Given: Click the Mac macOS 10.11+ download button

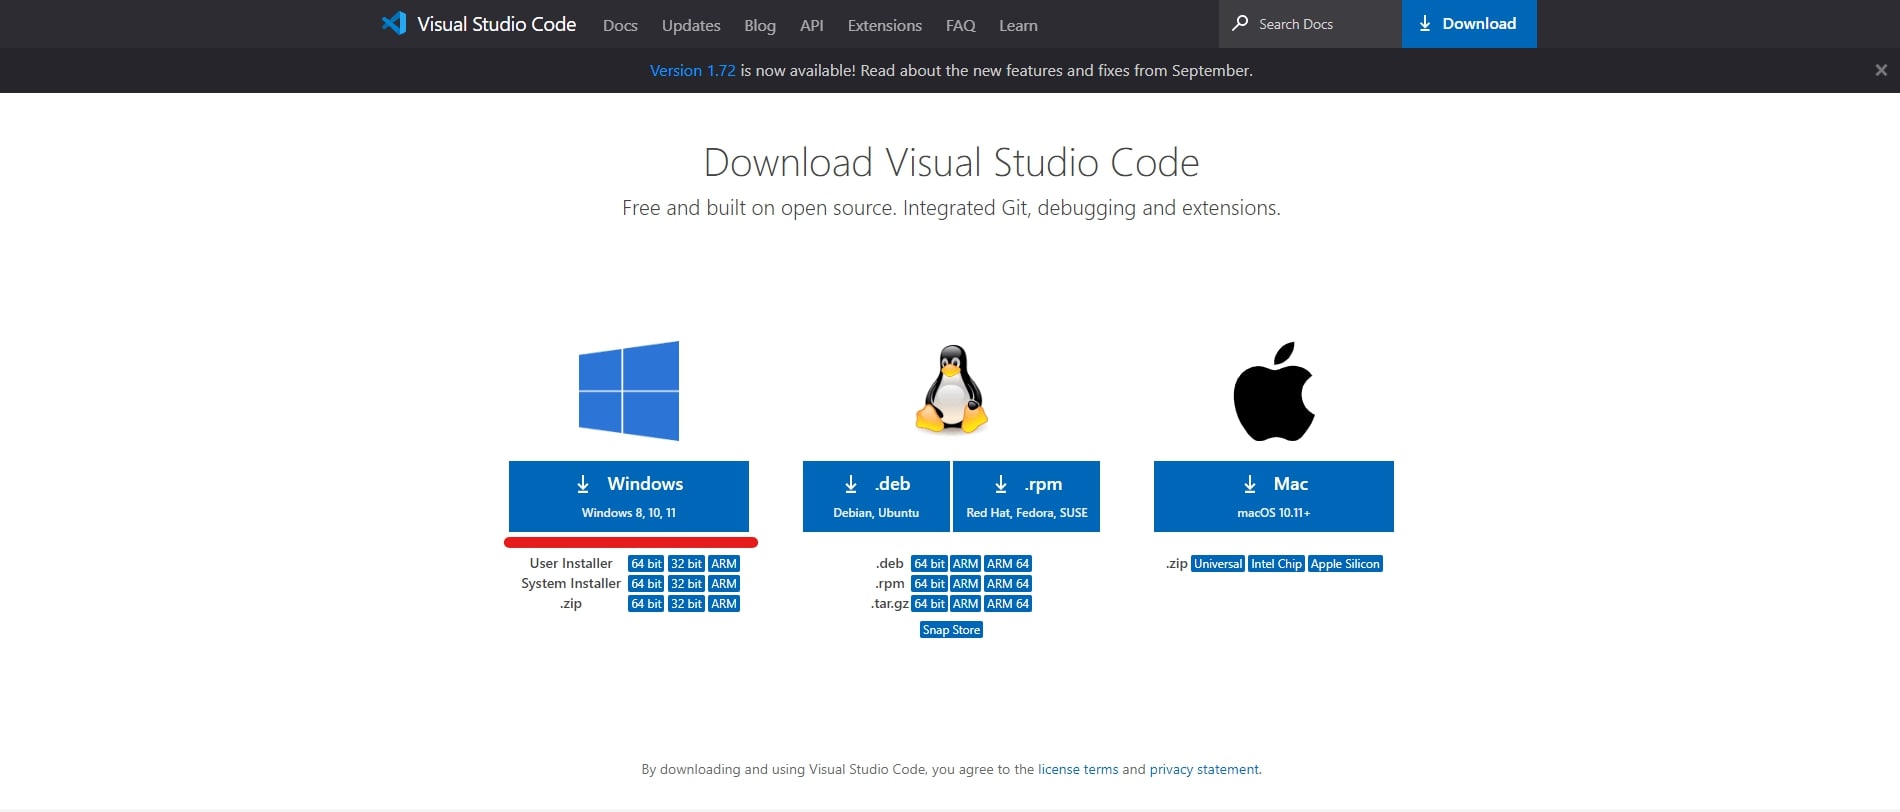Looking at the screenshot, I should [1274, 496].
